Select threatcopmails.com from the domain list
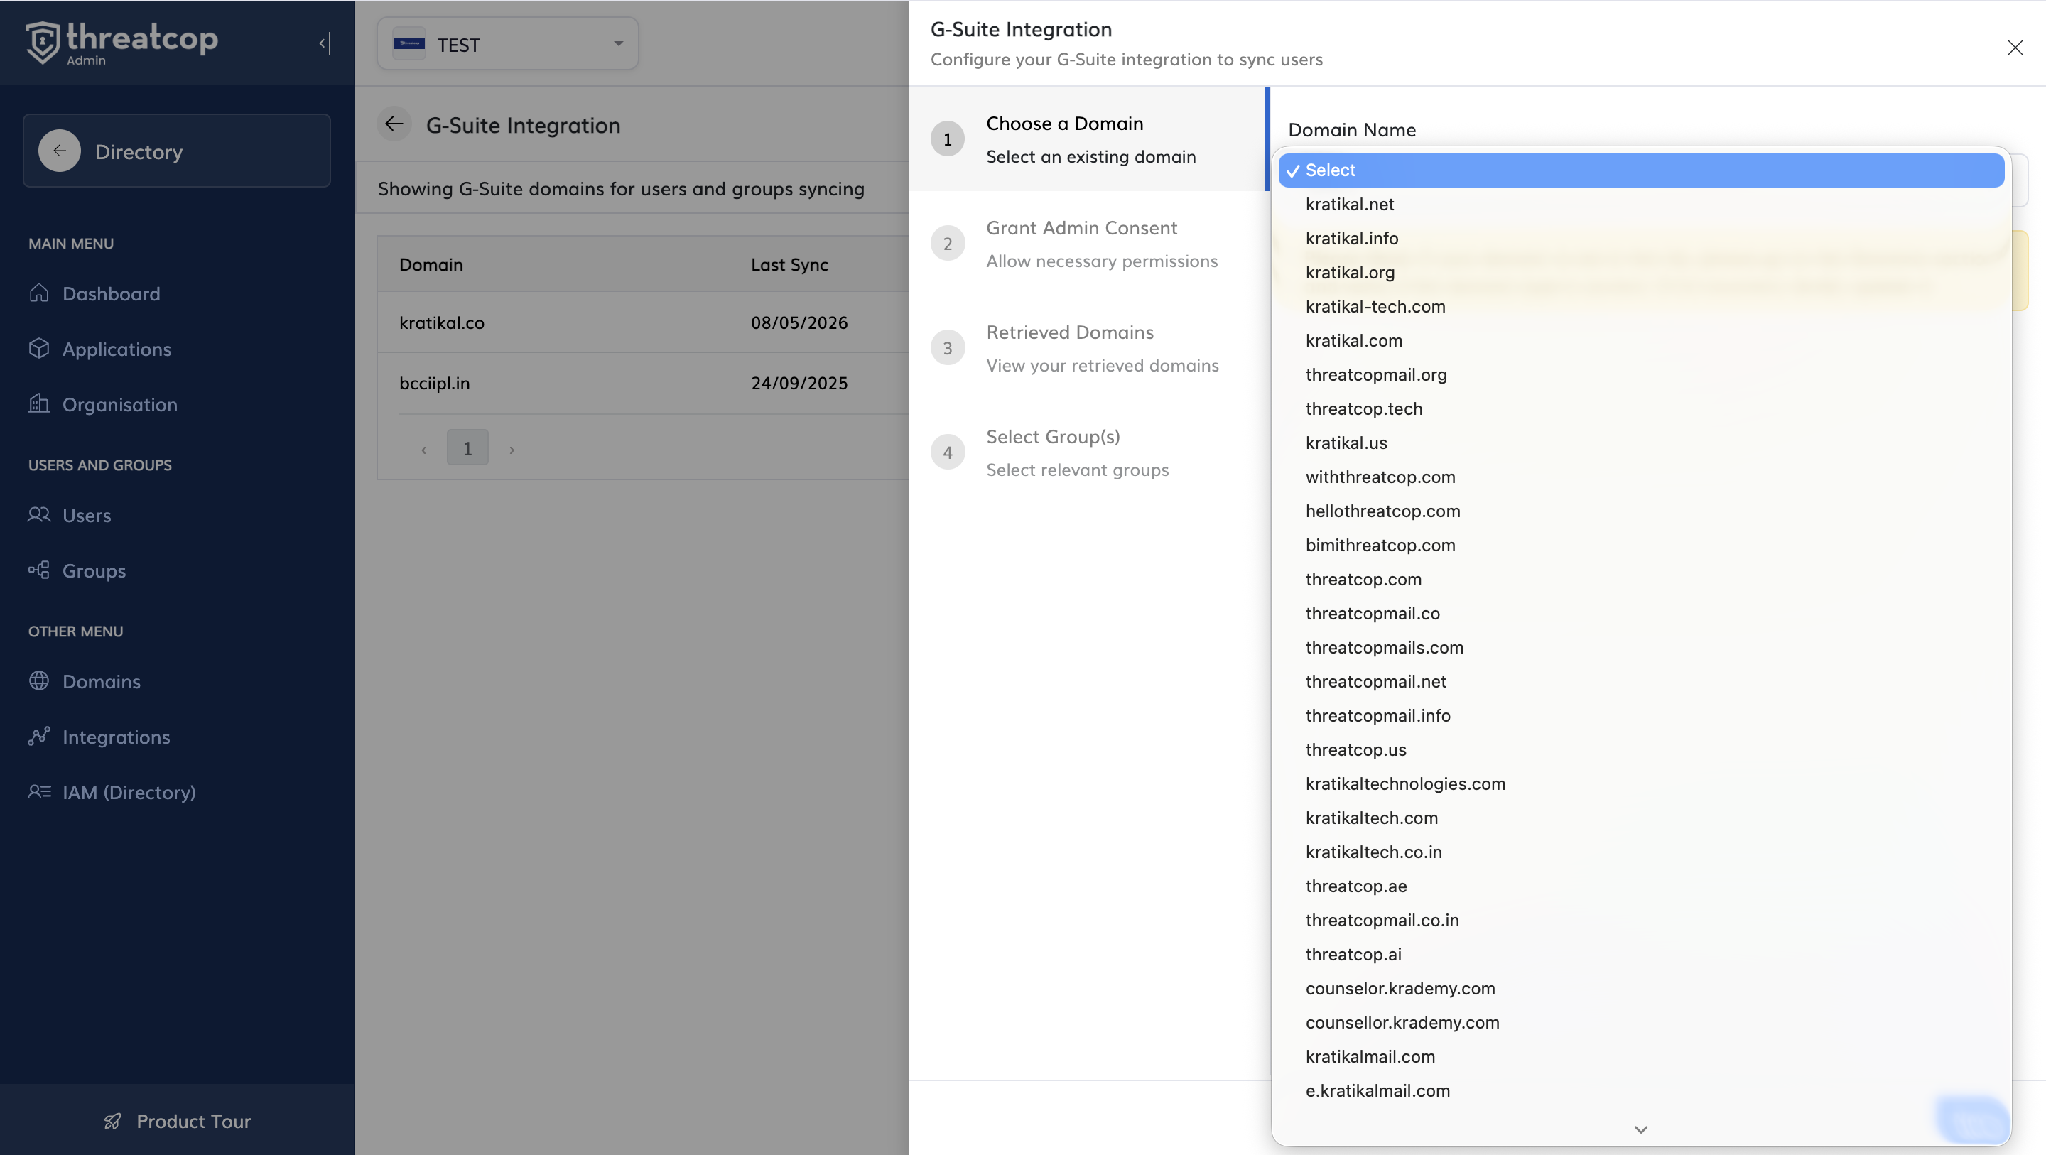 (x=1641, y=647)
